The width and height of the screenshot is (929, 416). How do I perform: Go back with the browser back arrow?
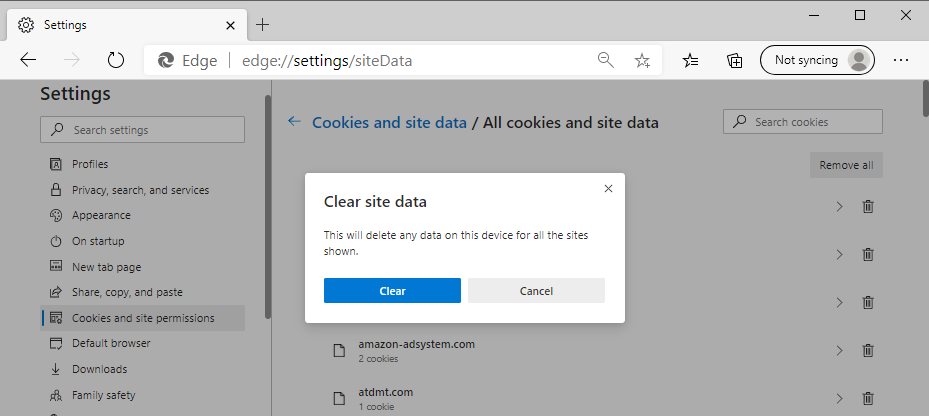pos(28,60)
